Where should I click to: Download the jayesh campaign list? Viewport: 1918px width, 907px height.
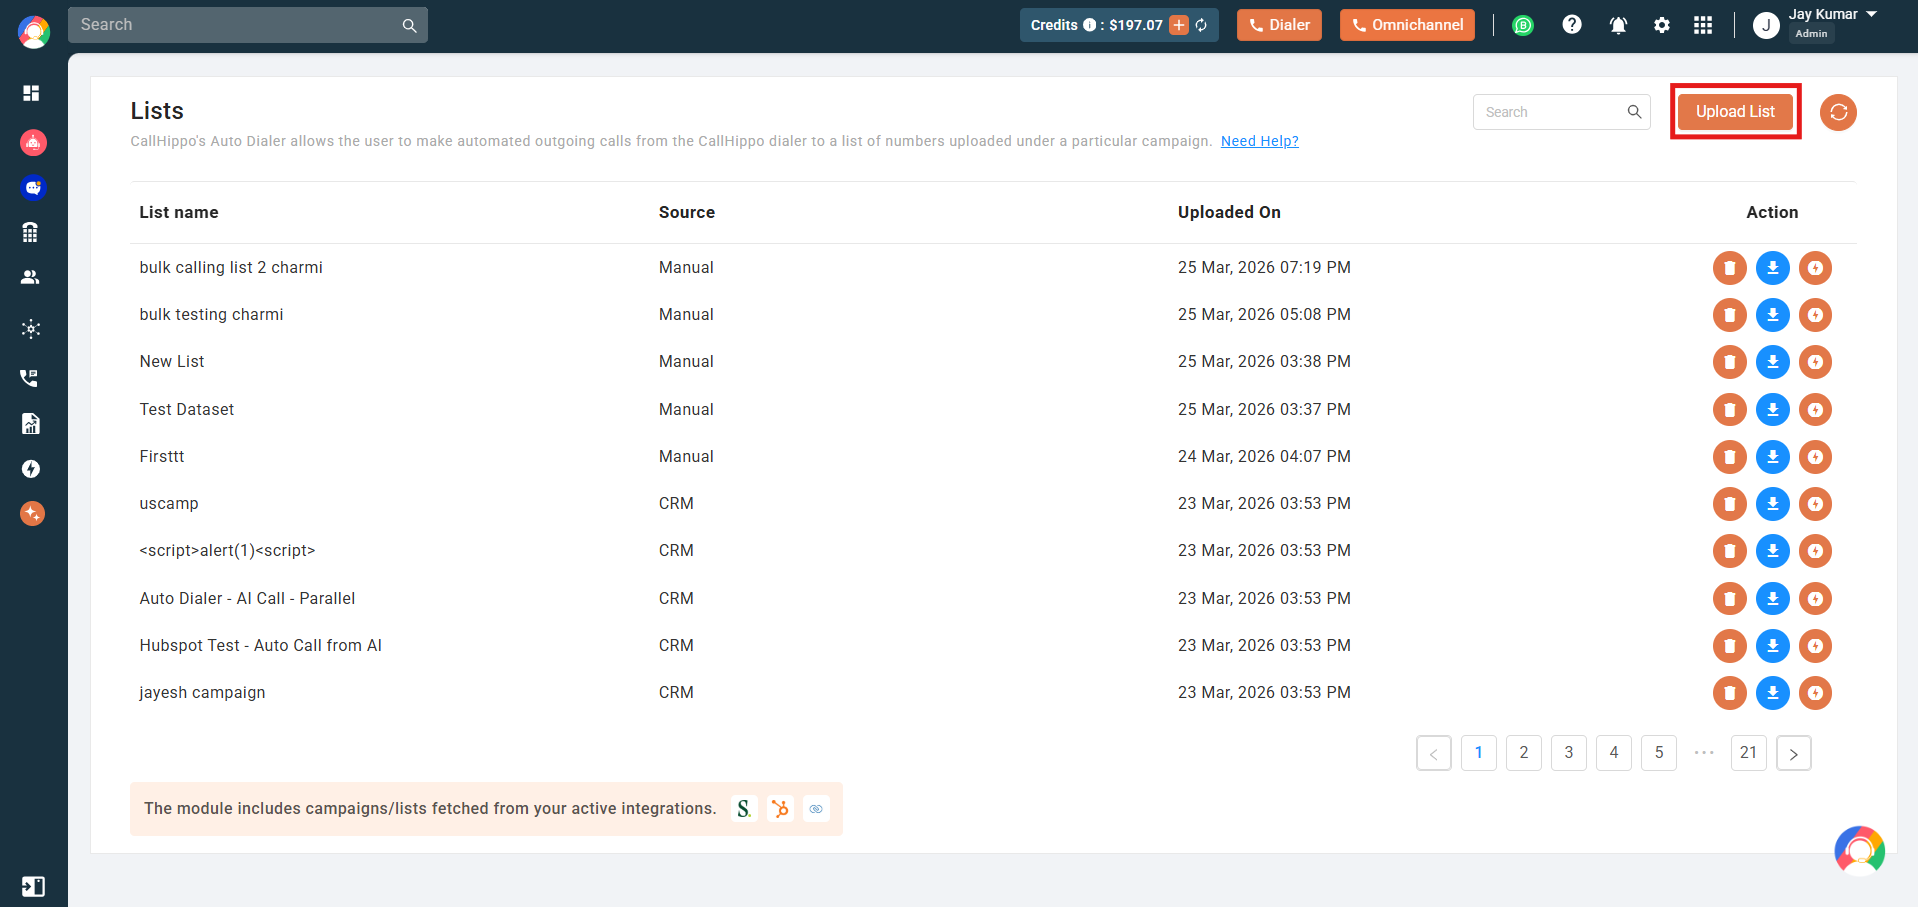pos(1773,693)
